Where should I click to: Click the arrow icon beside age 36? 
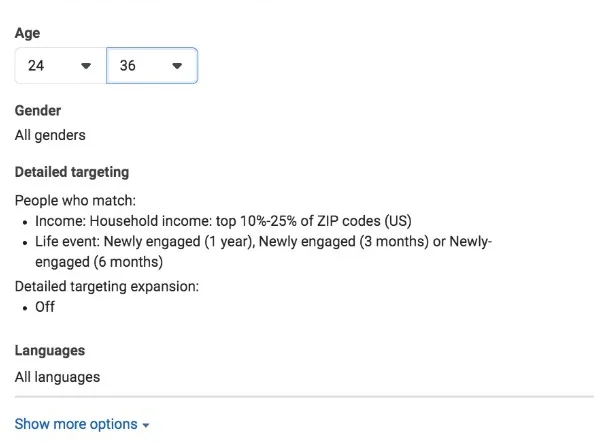(177, 66)
